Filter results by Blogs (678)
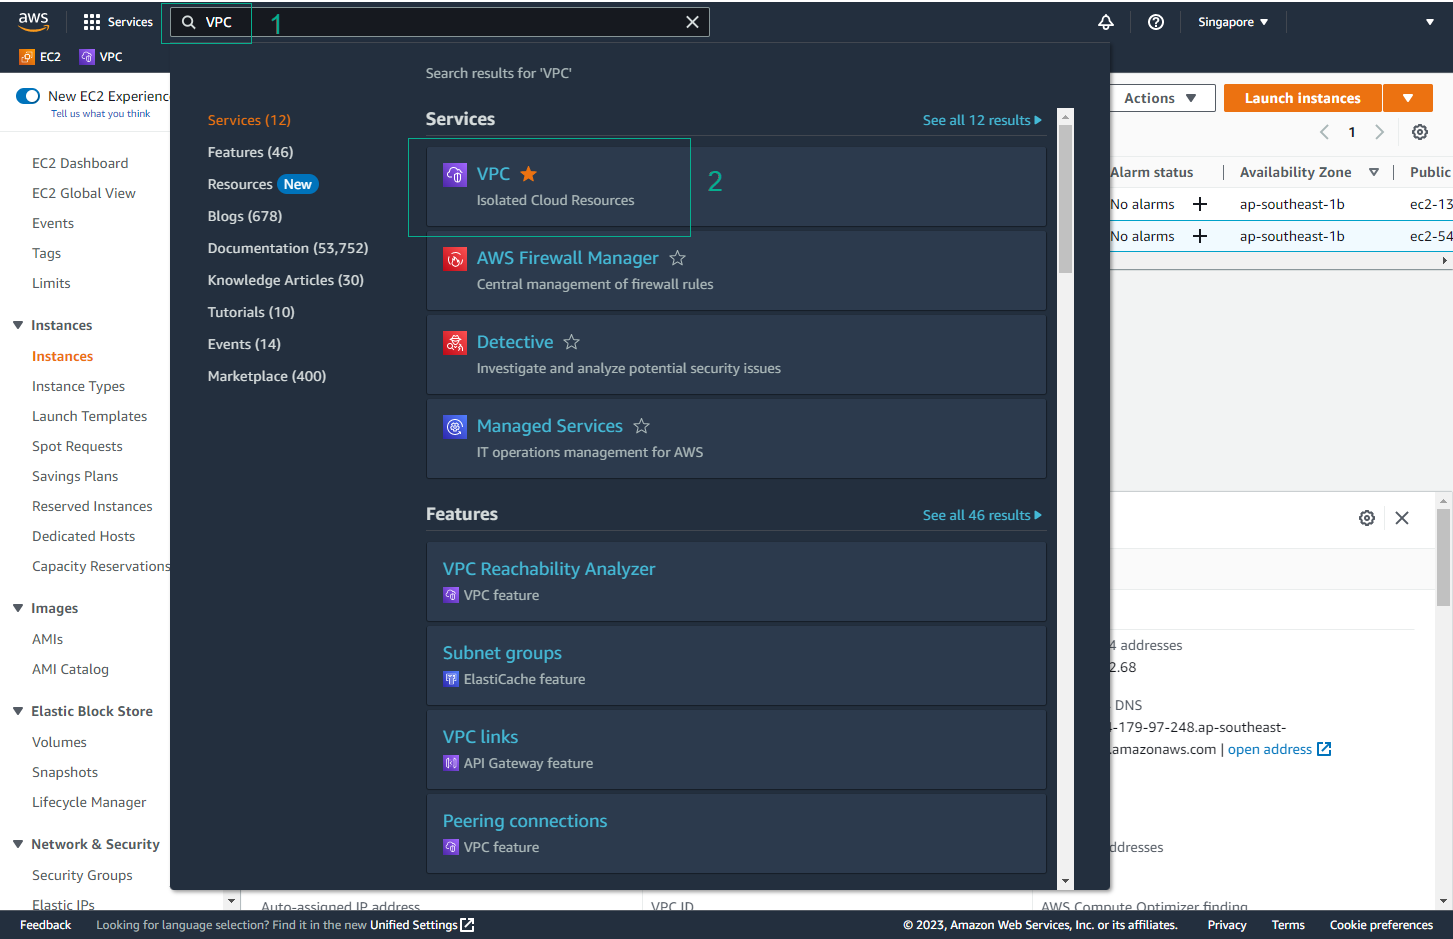Screen dimensions: 1453x939 pos(245,216)
